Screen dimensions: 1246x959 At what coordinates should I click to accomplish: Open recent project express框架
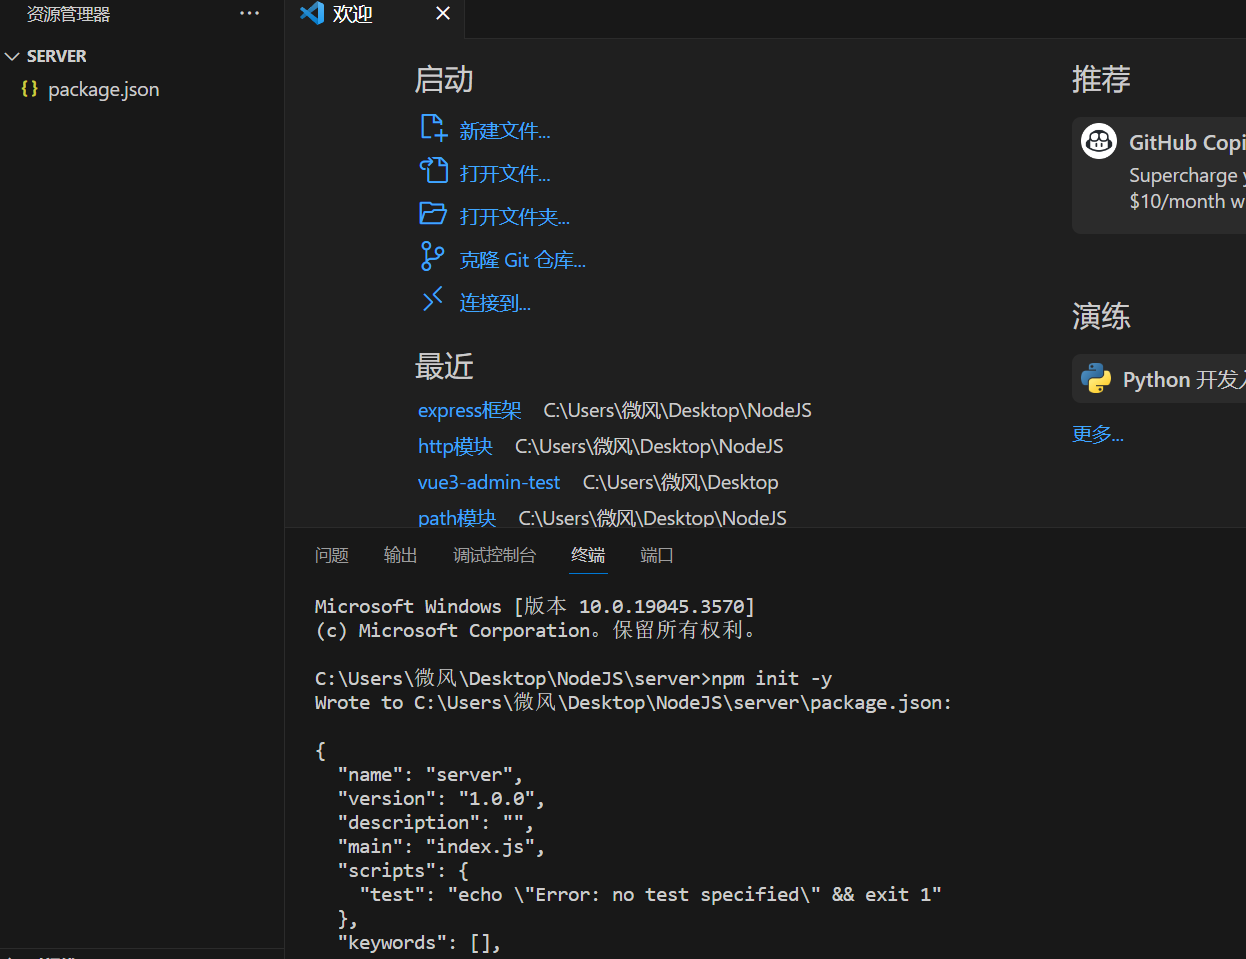point(470,410)
